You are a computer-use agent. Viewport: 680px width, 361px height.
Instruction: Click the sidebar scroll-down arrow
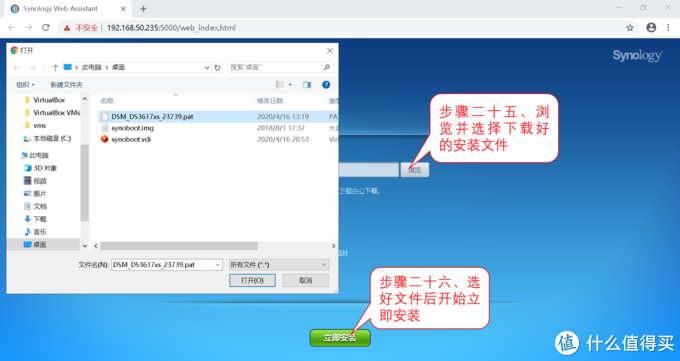(85, 246)
